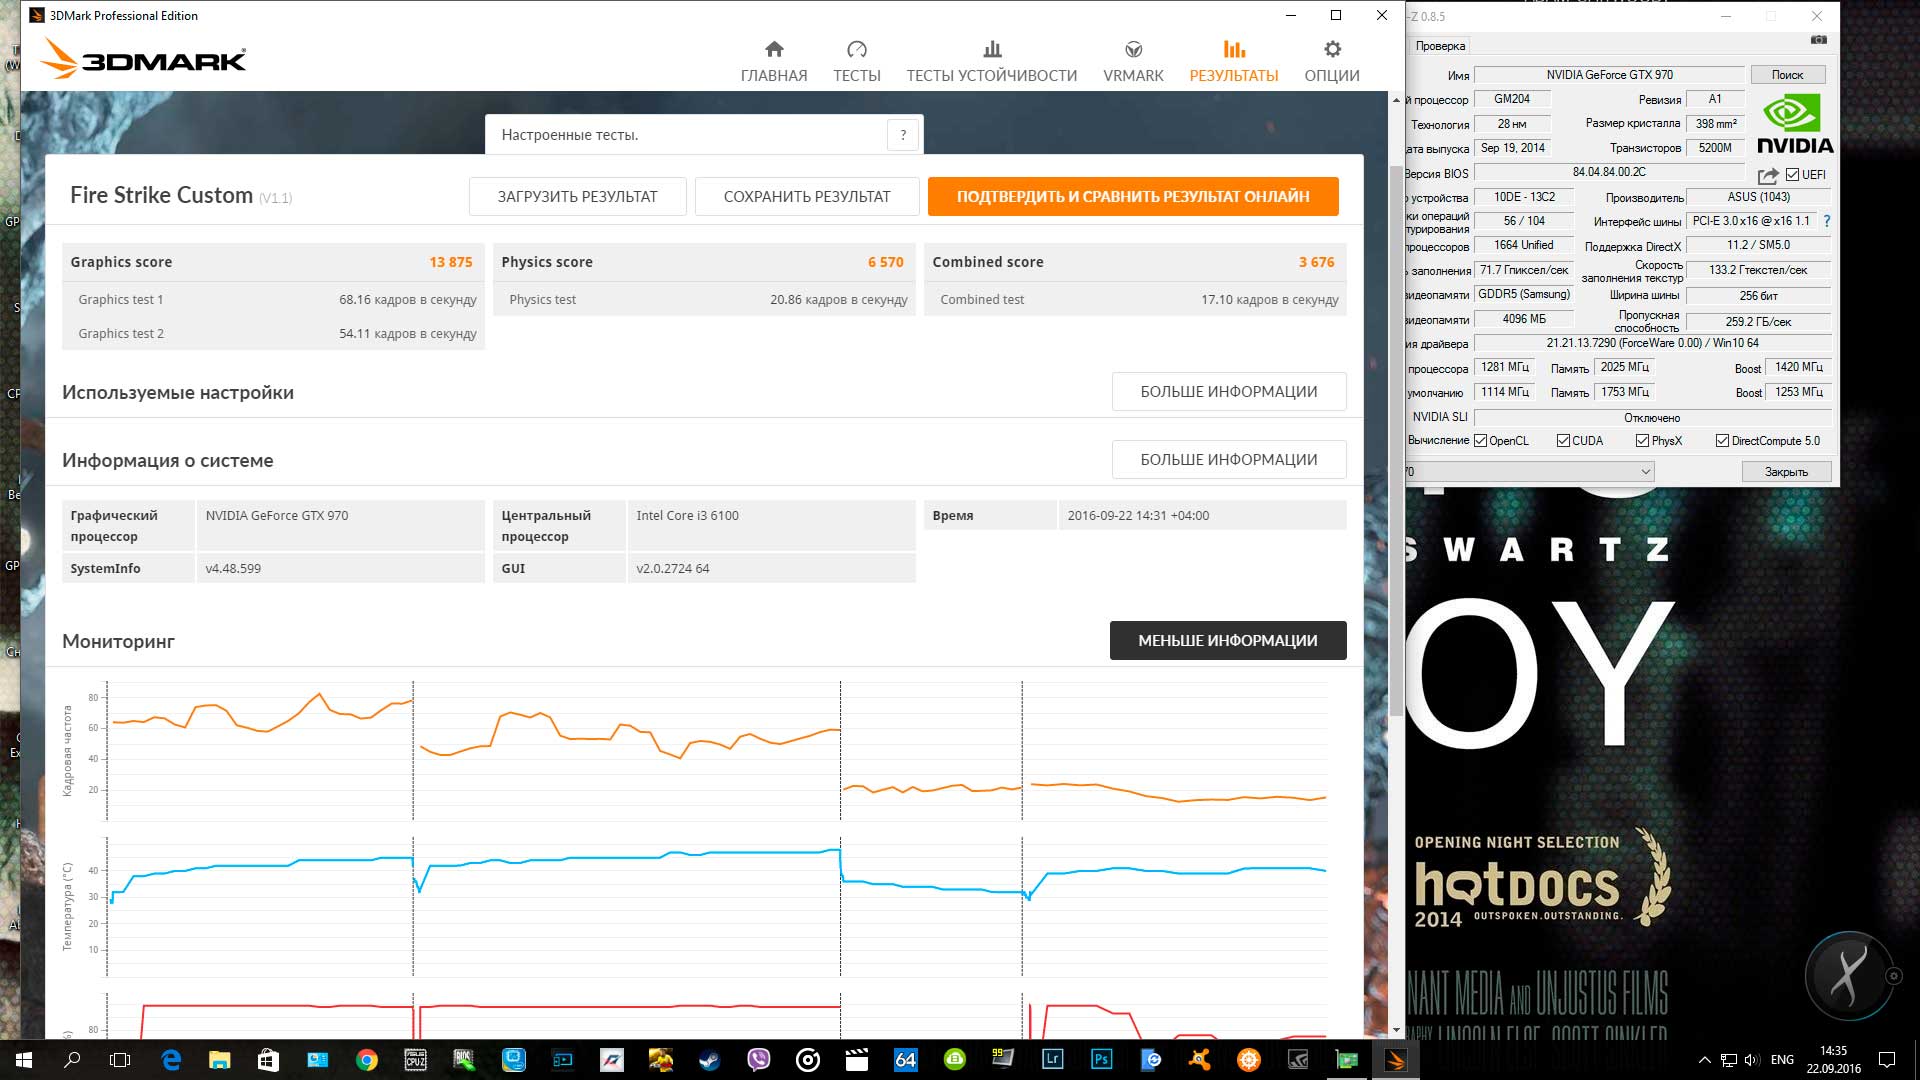The image size is (1920, 1080).
Task: Open the ОПЦИИ settings gear
Action: (1331, 61)
